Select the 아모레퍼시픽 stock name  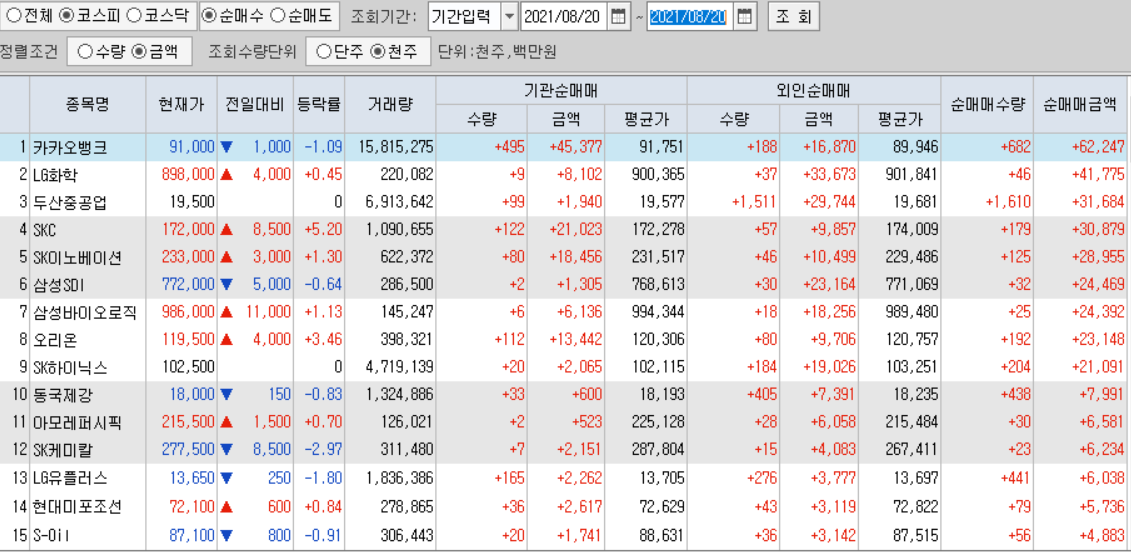77,422
